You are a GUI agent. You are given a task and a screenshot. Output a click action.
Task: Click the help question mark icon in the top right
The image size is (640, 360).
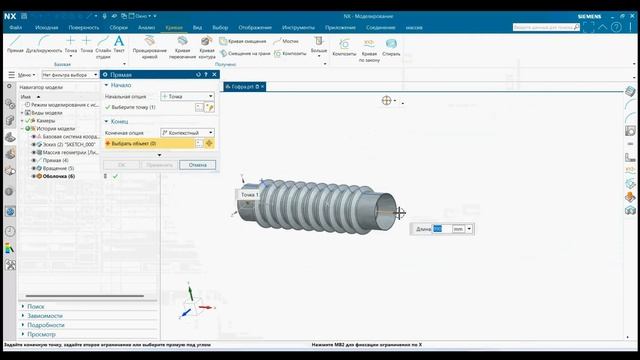(x=616, y=27)
